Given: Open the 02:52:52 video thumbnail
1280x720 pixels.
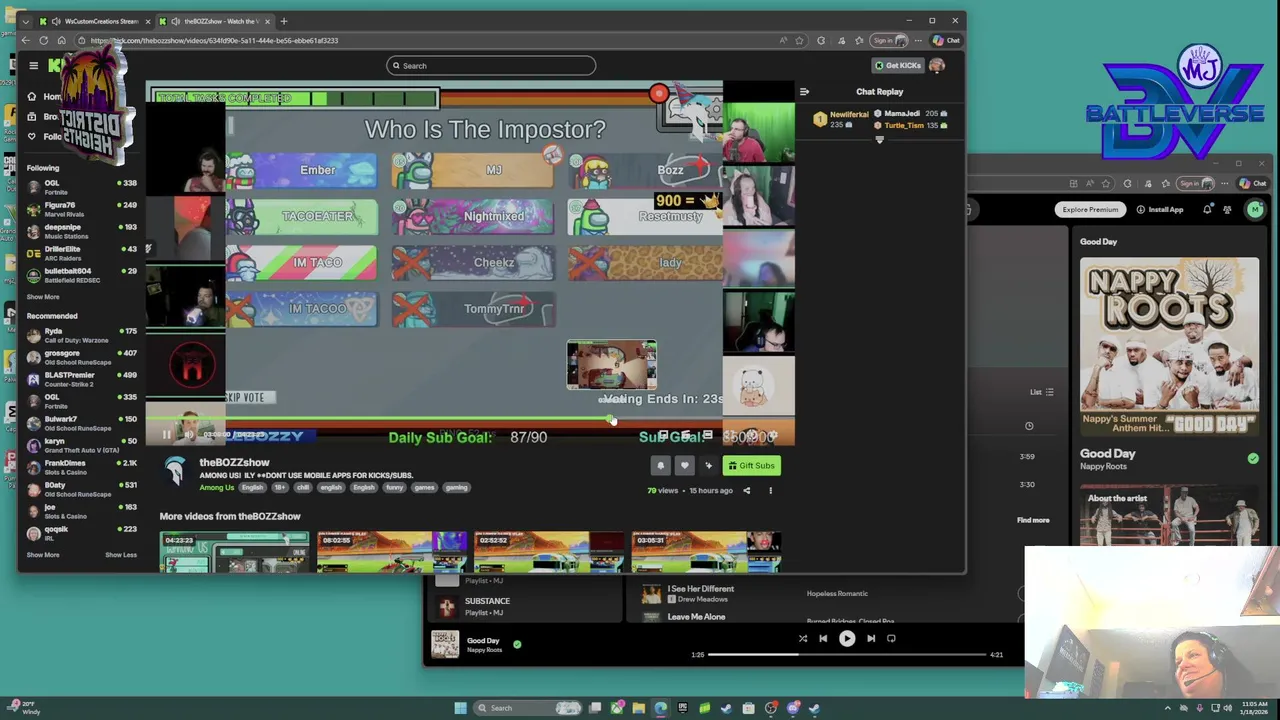Looking at the screenshot, I should click(548, 552).
